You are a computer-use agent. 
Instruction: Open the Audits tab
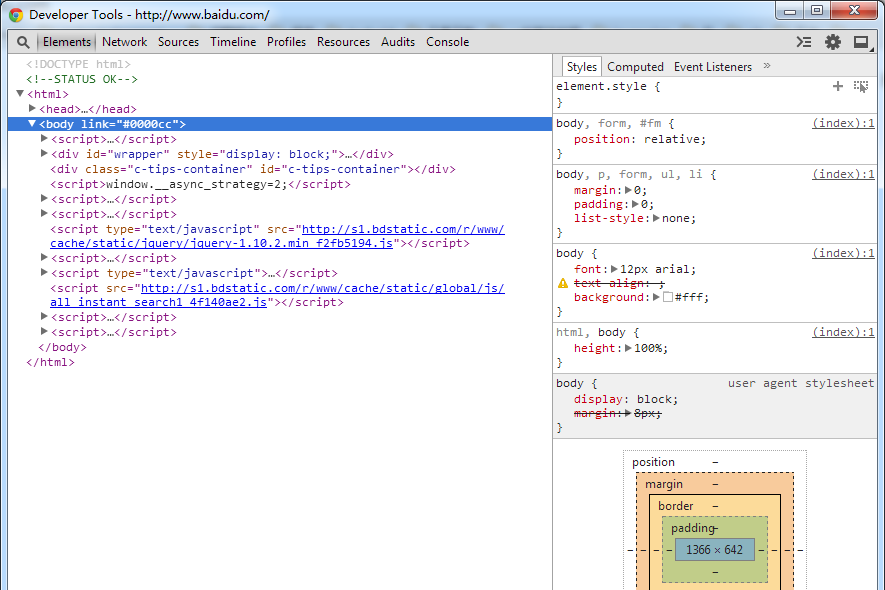[398, 42]
